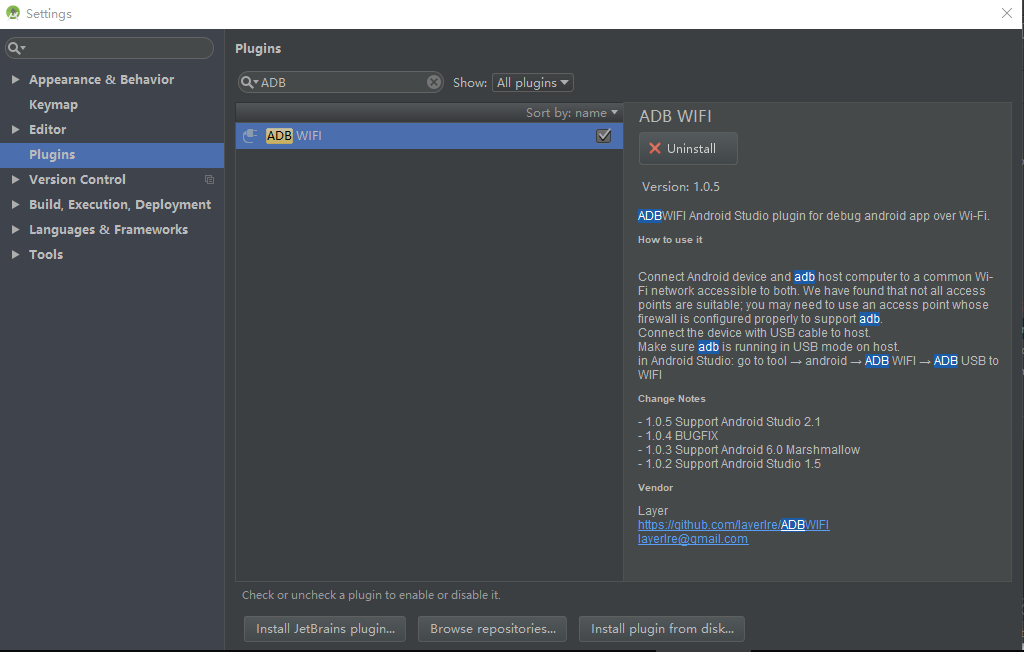Screen dimensions: 1024x652
Task: Click 'Check or uncheck a plugin' hint text
Action: pyautogui.click(x=371, y=595)
